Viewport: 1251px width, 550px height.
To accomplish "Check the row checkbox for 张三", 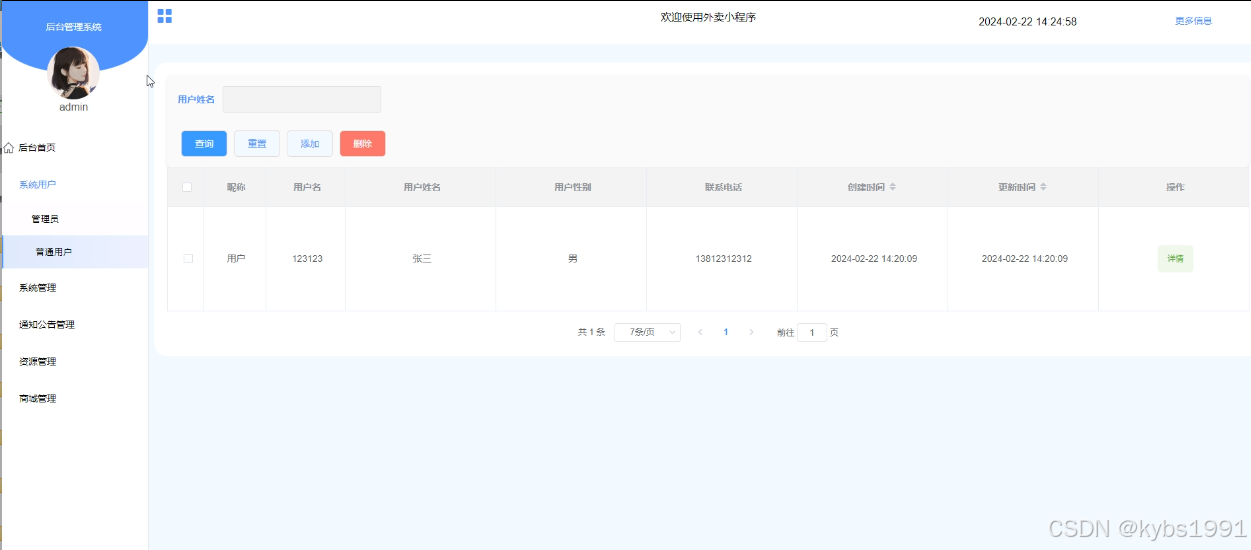I will click(187, 259).
